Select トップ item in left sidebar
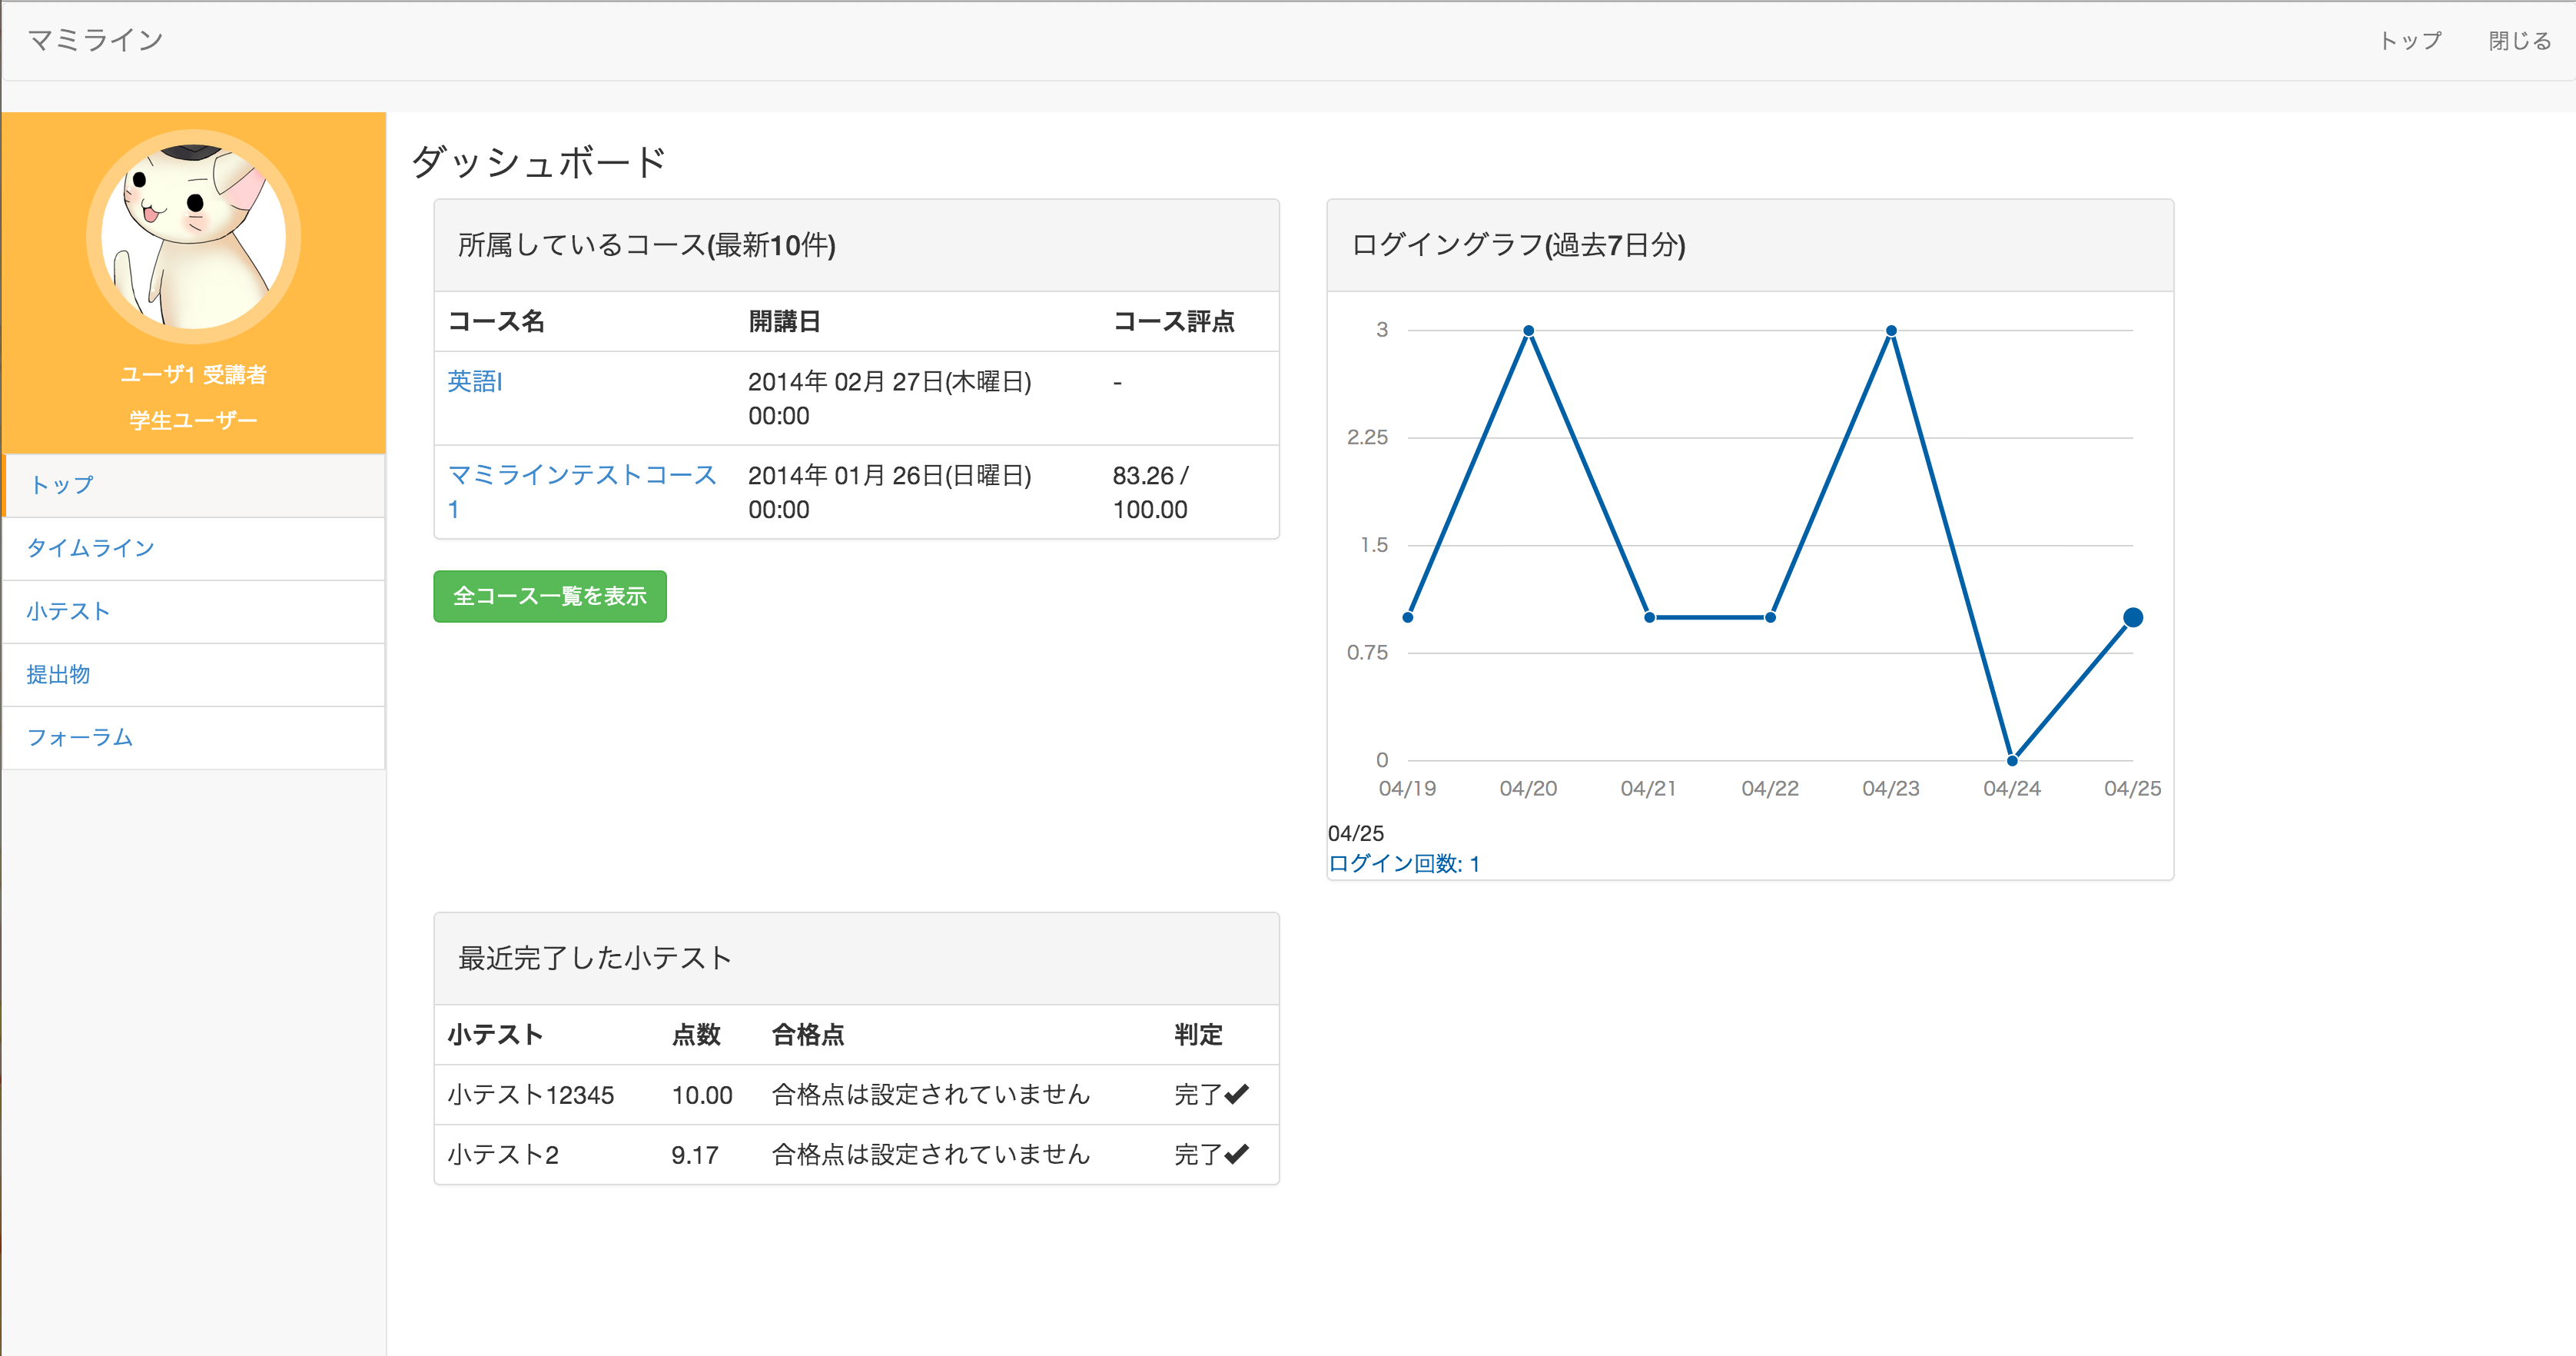 point(62,485)
